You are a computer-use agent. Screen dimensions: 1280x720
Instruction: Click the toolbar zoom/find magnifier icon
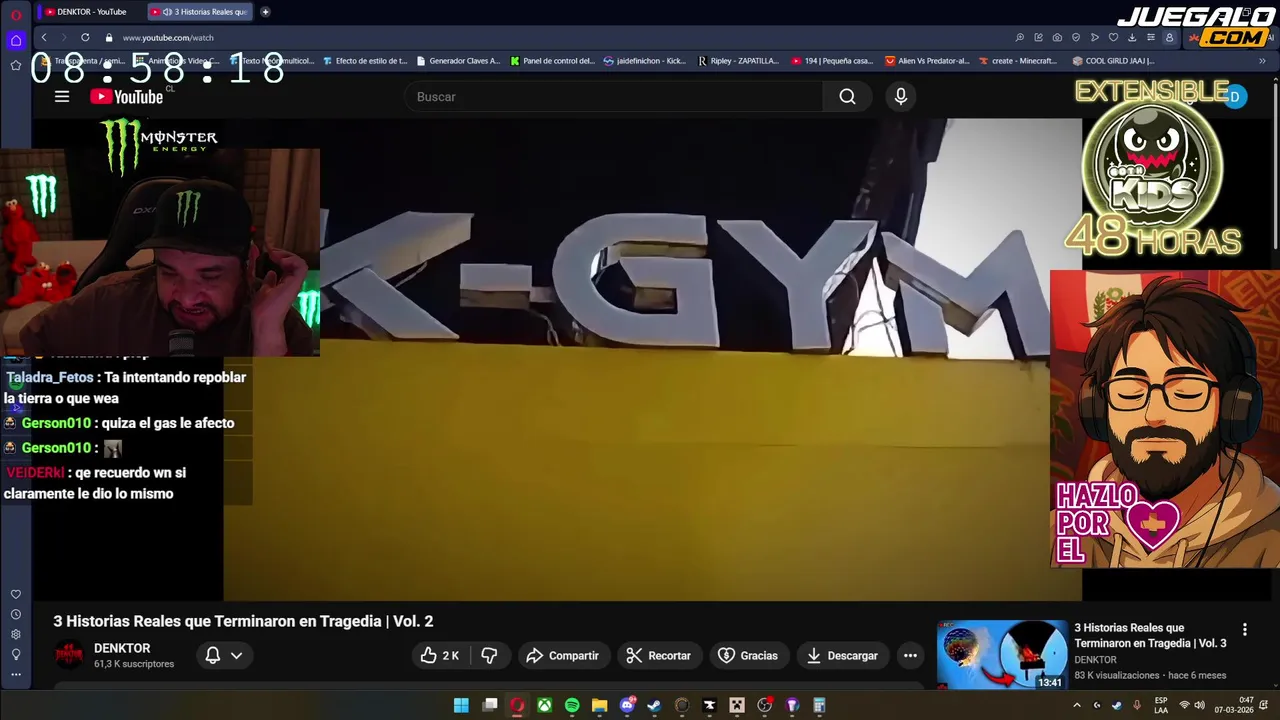point(1019,38)
